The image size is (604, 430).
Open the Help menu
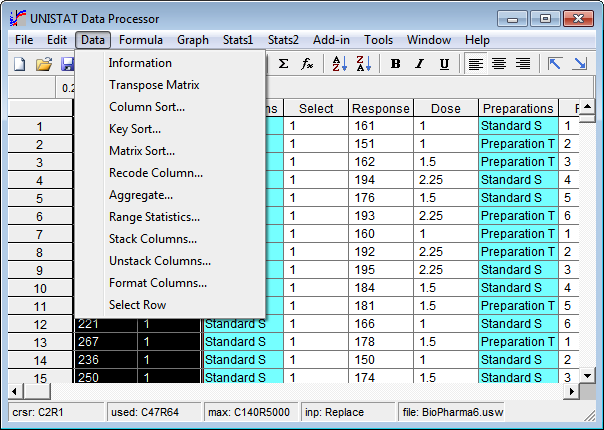tap(477, 40)
